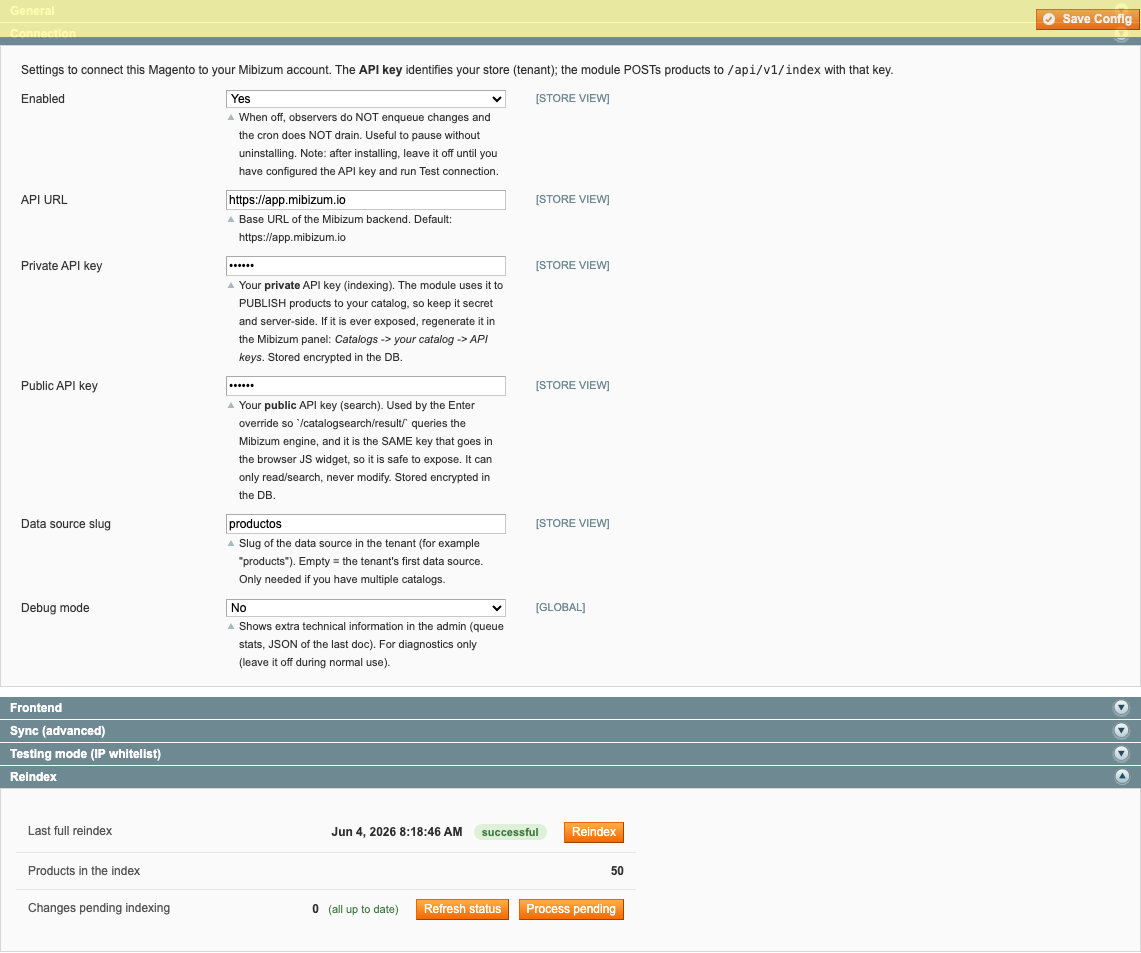Click the API URL field label
The width and height of the screenshot is (1141, 953).
[x=44, y=200]
